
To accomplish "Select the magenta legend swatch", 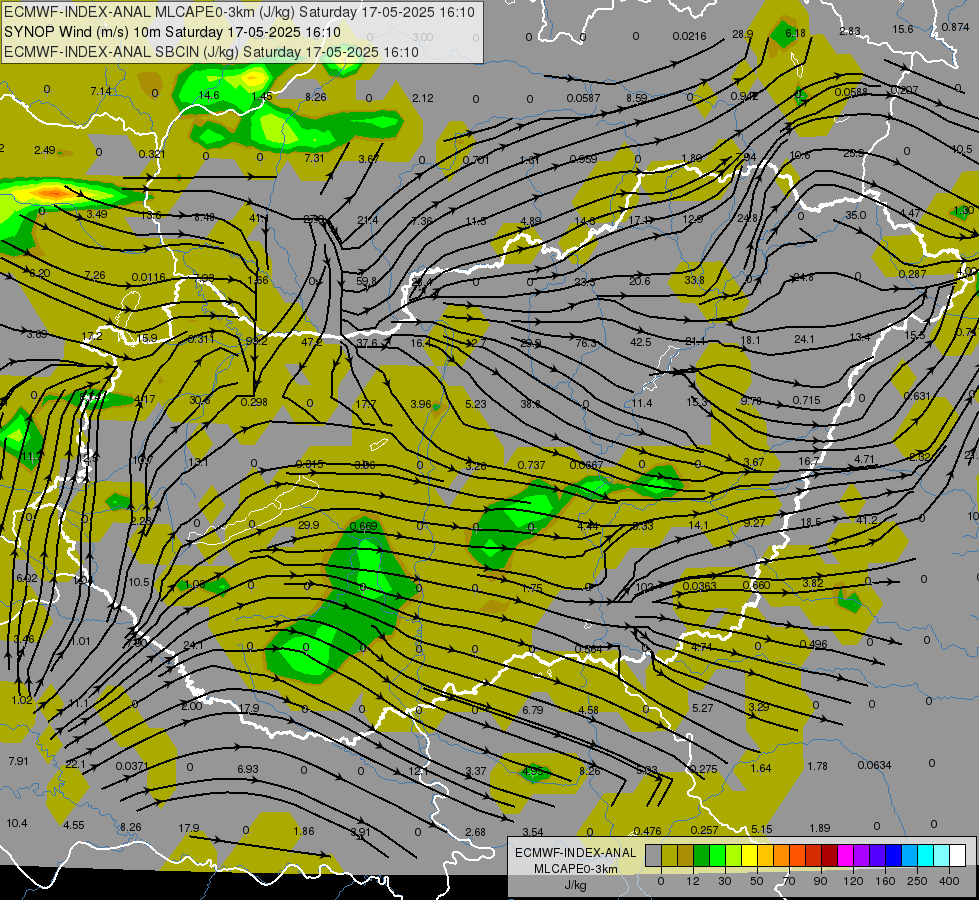I will click(845, 855).
